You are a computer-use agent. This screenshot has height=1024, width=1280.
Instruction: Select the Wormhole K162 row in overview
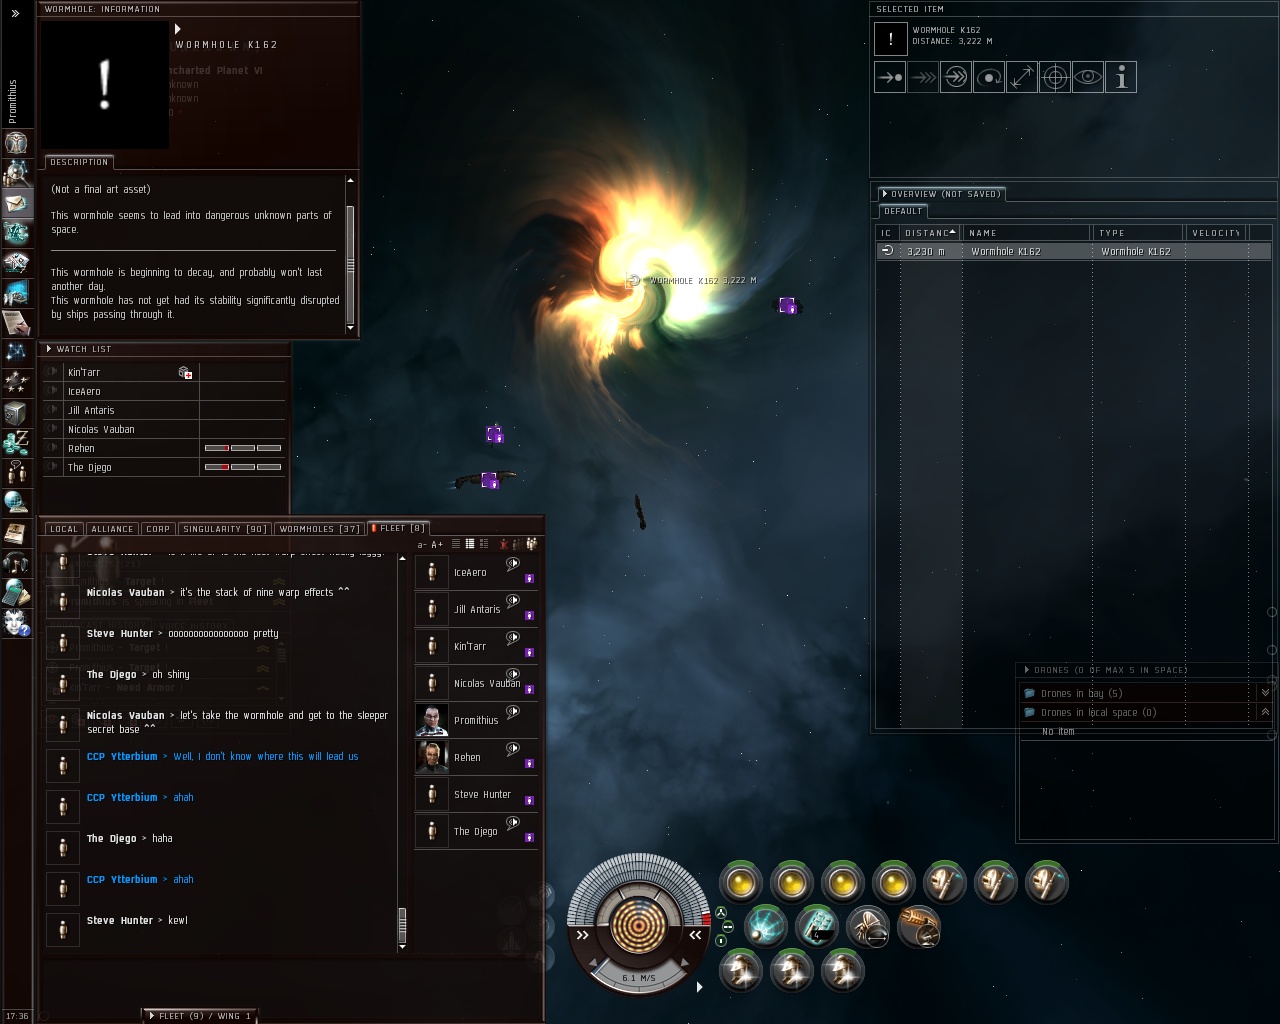click(x=1074, y=252)
